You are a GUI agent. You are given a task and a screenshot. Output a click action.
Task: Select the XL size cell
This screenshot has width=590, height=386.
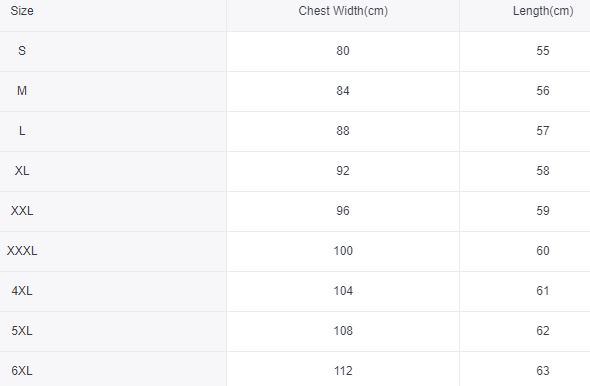coord(22,171)
